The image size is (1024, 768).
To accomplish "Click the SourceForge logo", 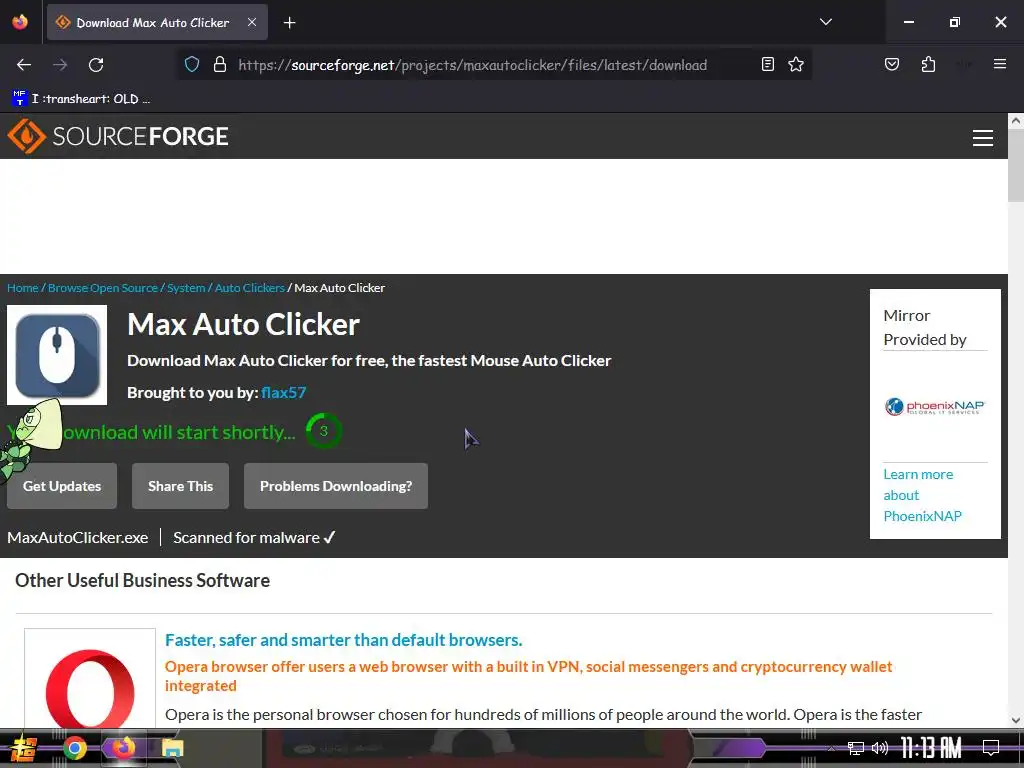I will point(118,136).
